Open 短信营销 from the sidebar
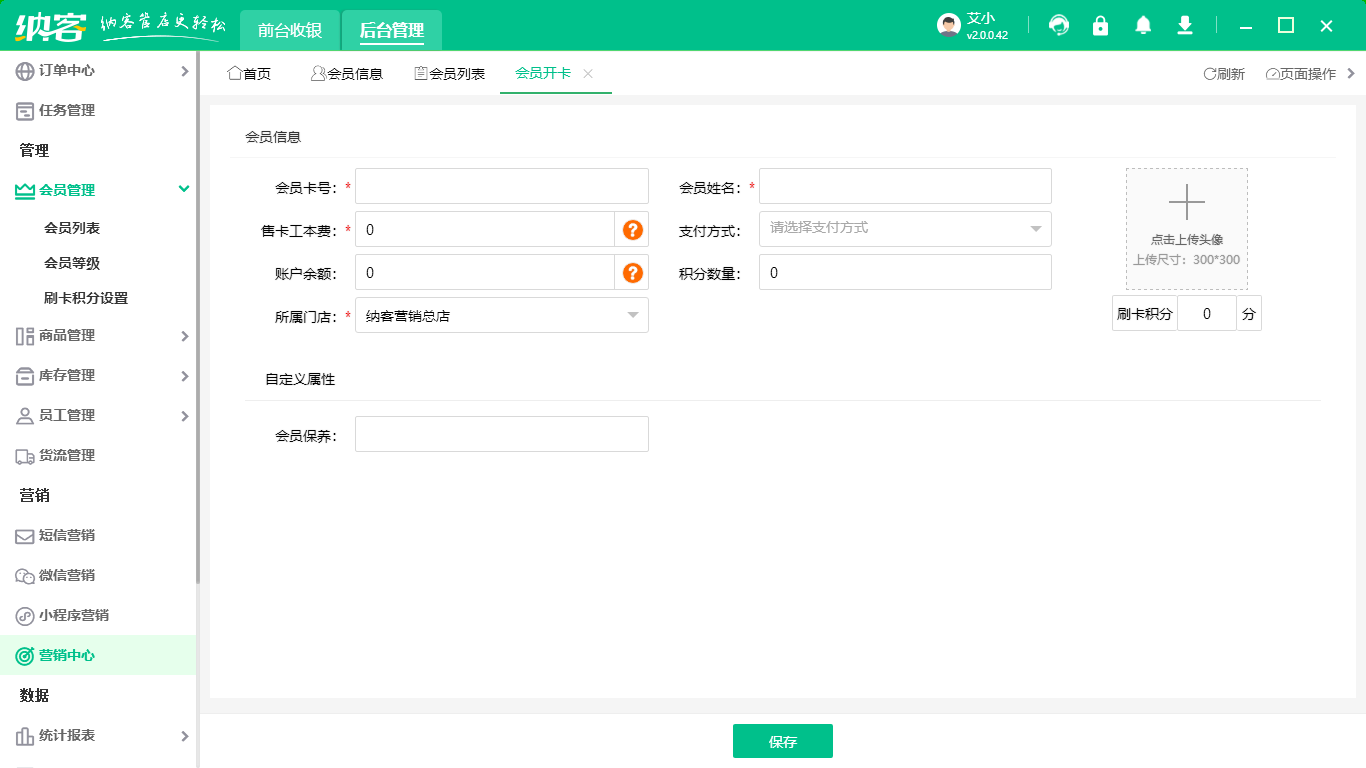The height and width of the screenshot is (768, 1366). coord(67,535)
